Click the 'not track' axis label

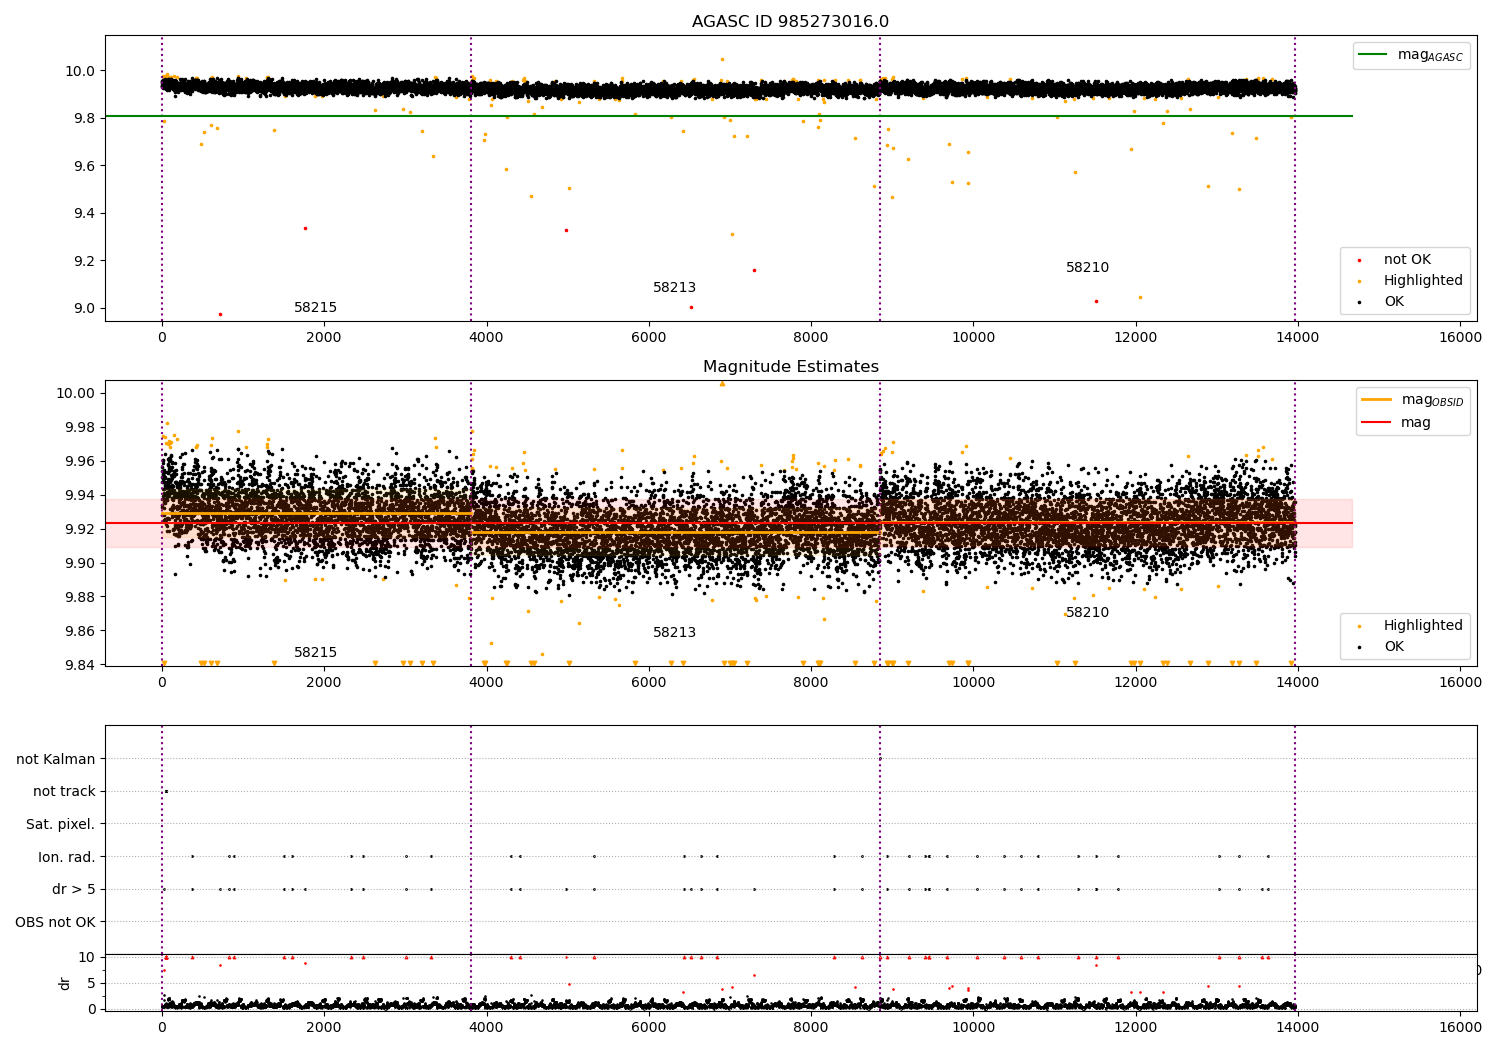click(x=64, y=792)
